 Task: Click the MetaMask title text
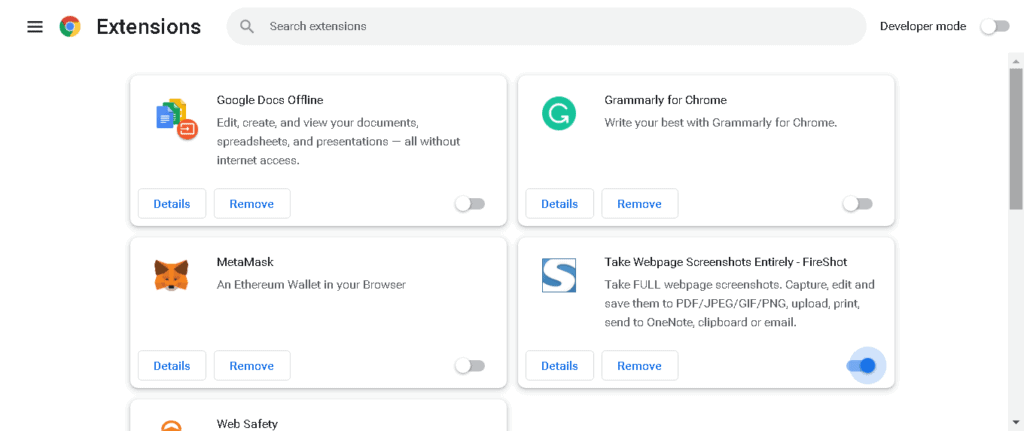245,262
